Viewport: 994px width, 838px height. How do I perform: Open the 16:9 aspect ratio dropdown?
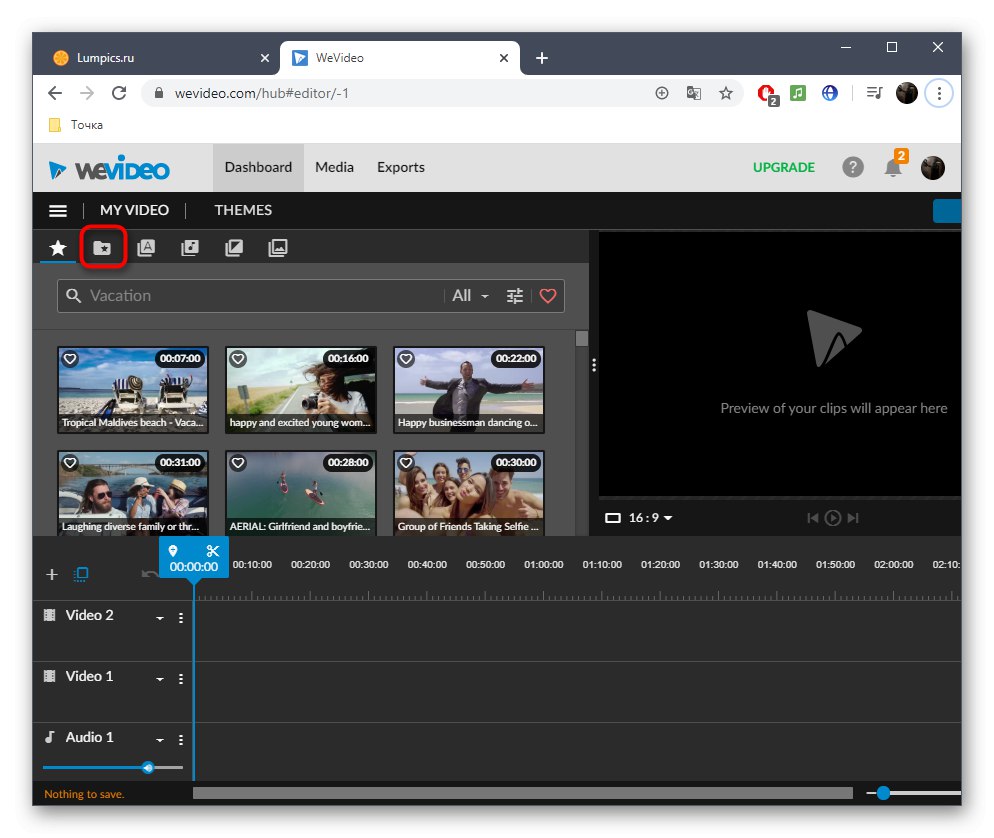[x=641, y=518]
